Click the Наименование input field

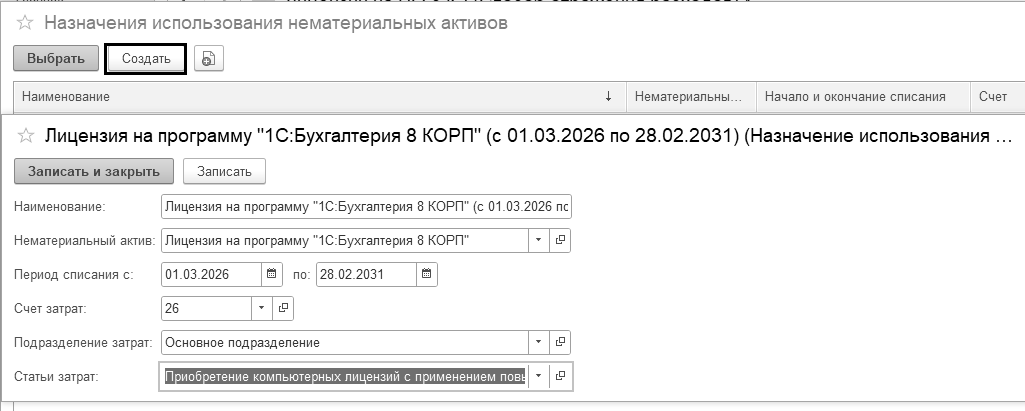click(366, 206)
